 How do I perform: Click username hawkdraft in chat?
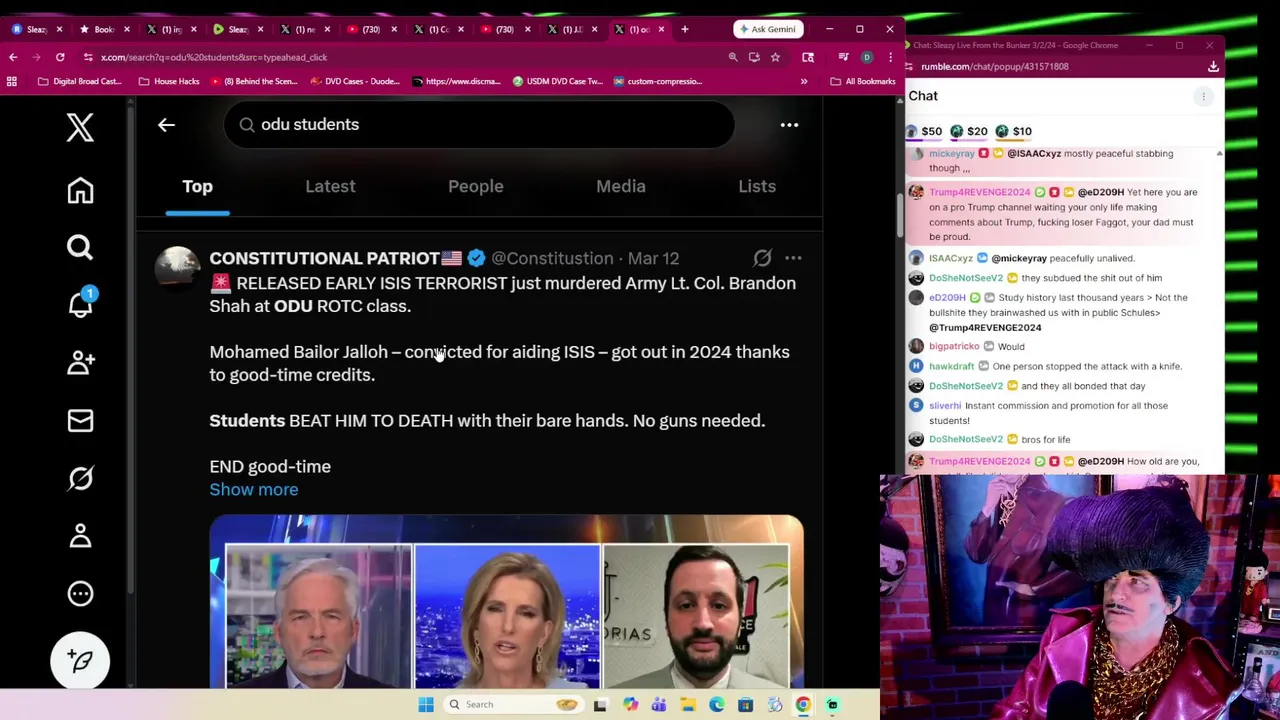951,366
